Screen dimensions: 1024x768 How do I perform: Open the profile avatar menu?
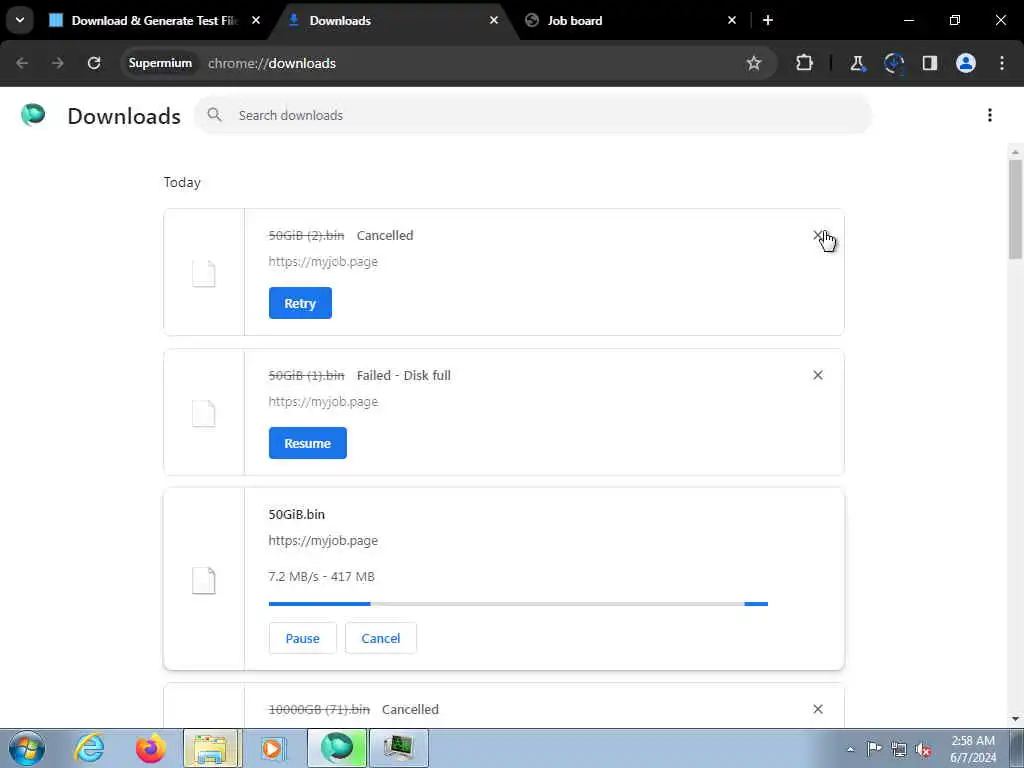[966, 63]
